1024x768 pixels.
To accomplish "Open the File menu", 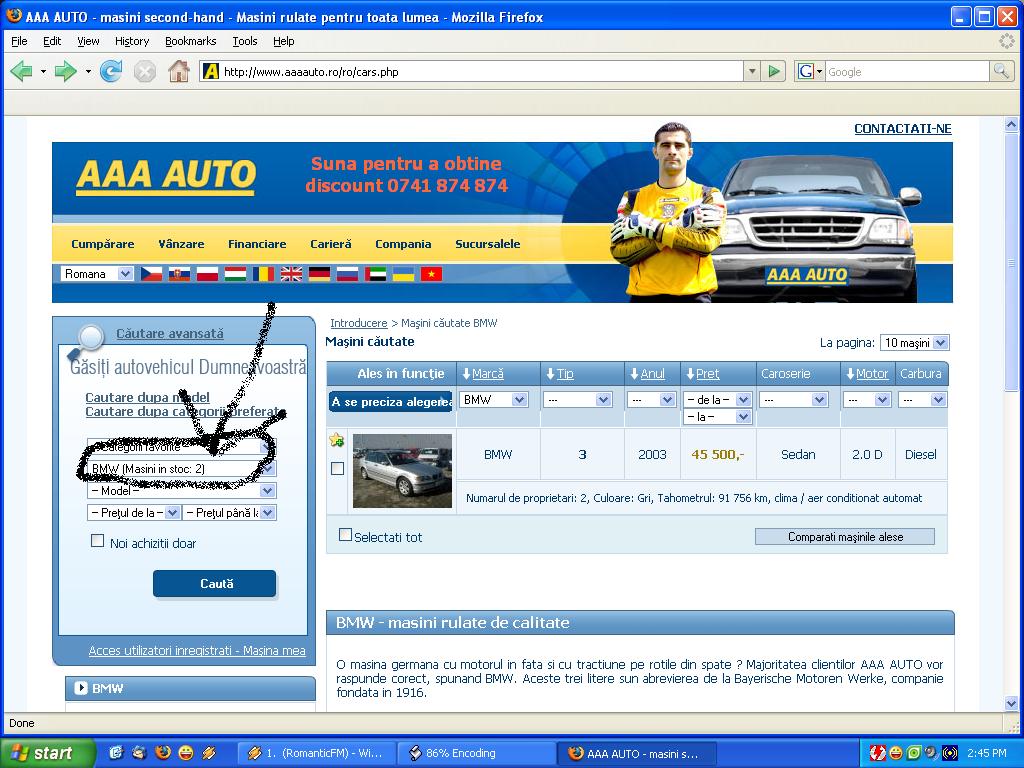I will pyautogui.click(x=19, y=41).
